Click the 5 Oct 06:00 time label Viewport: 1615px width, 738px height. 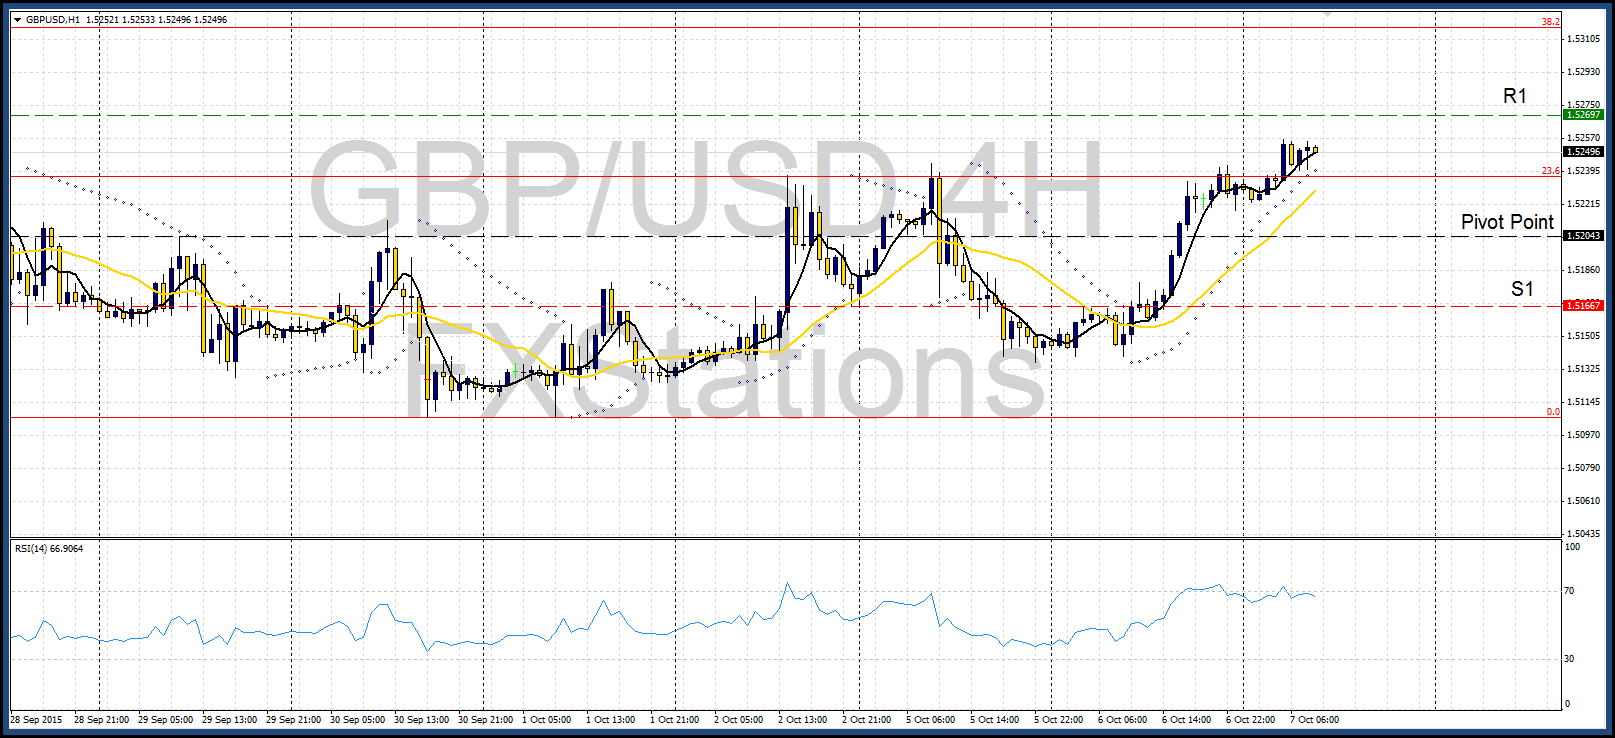click(931, 720)
